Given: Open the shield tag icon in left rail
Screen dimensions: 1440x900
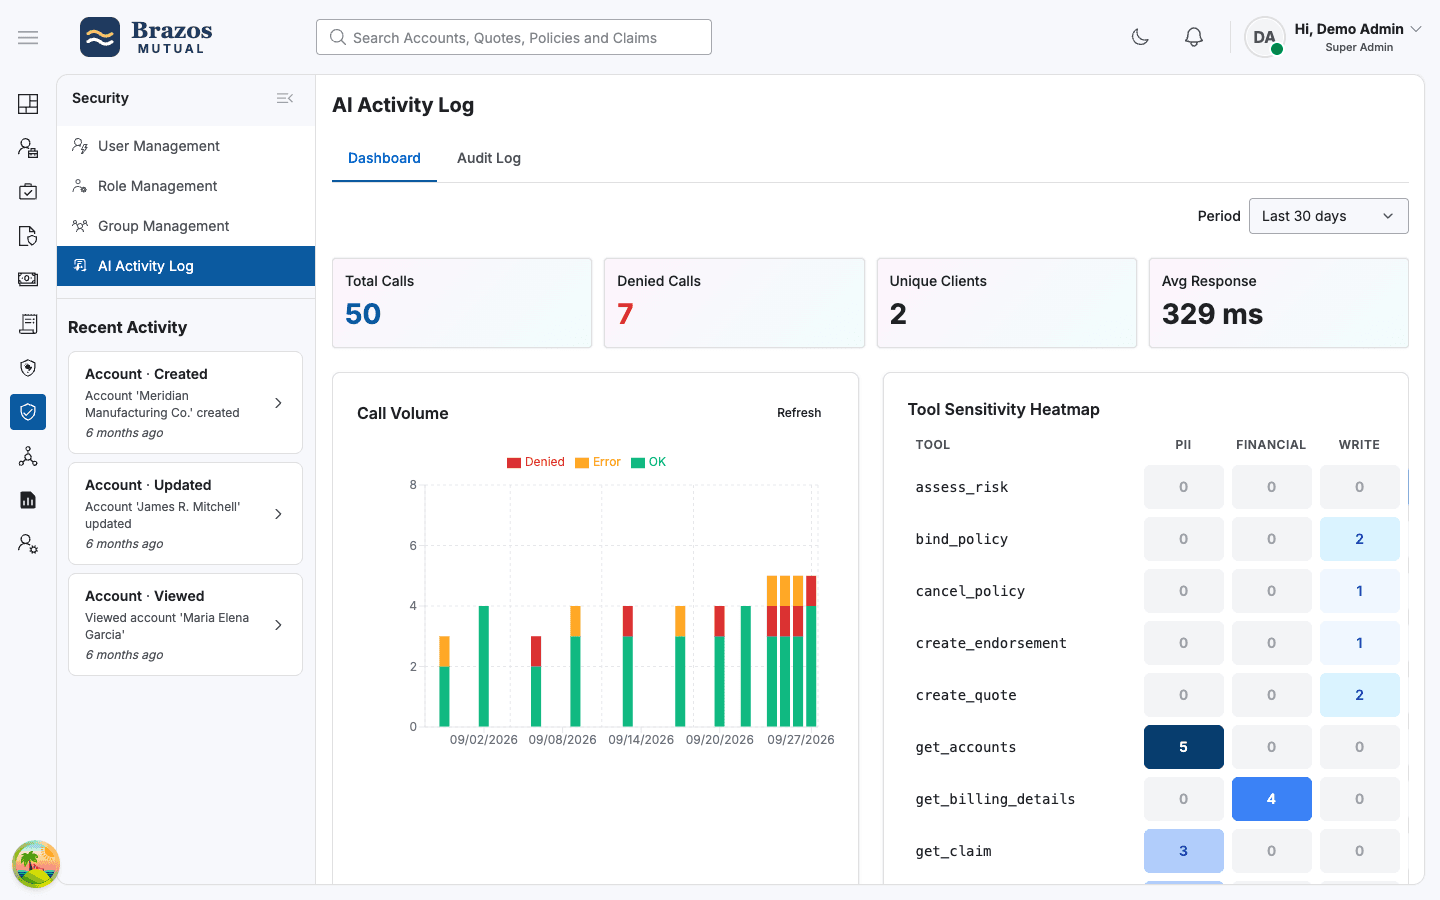Looking at the screenshot, I should coord(28,368).
